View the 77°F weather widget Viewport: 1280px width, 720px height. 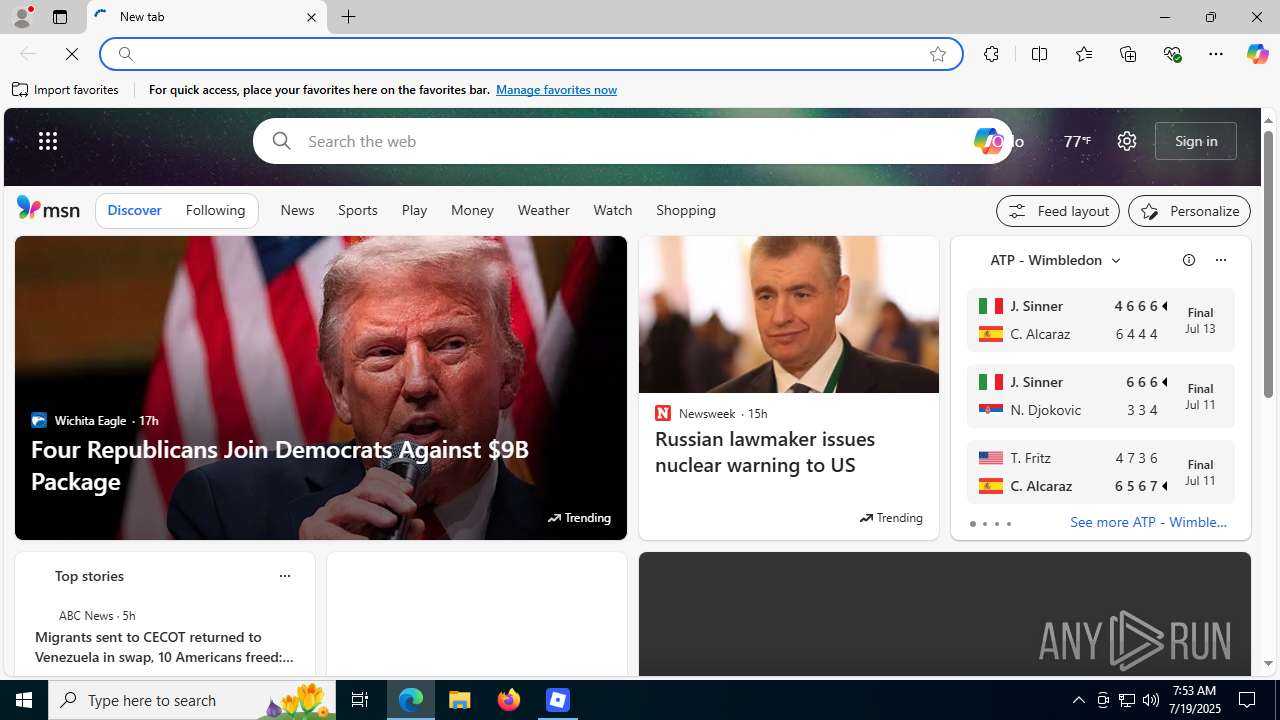(x=1077, y=141)
